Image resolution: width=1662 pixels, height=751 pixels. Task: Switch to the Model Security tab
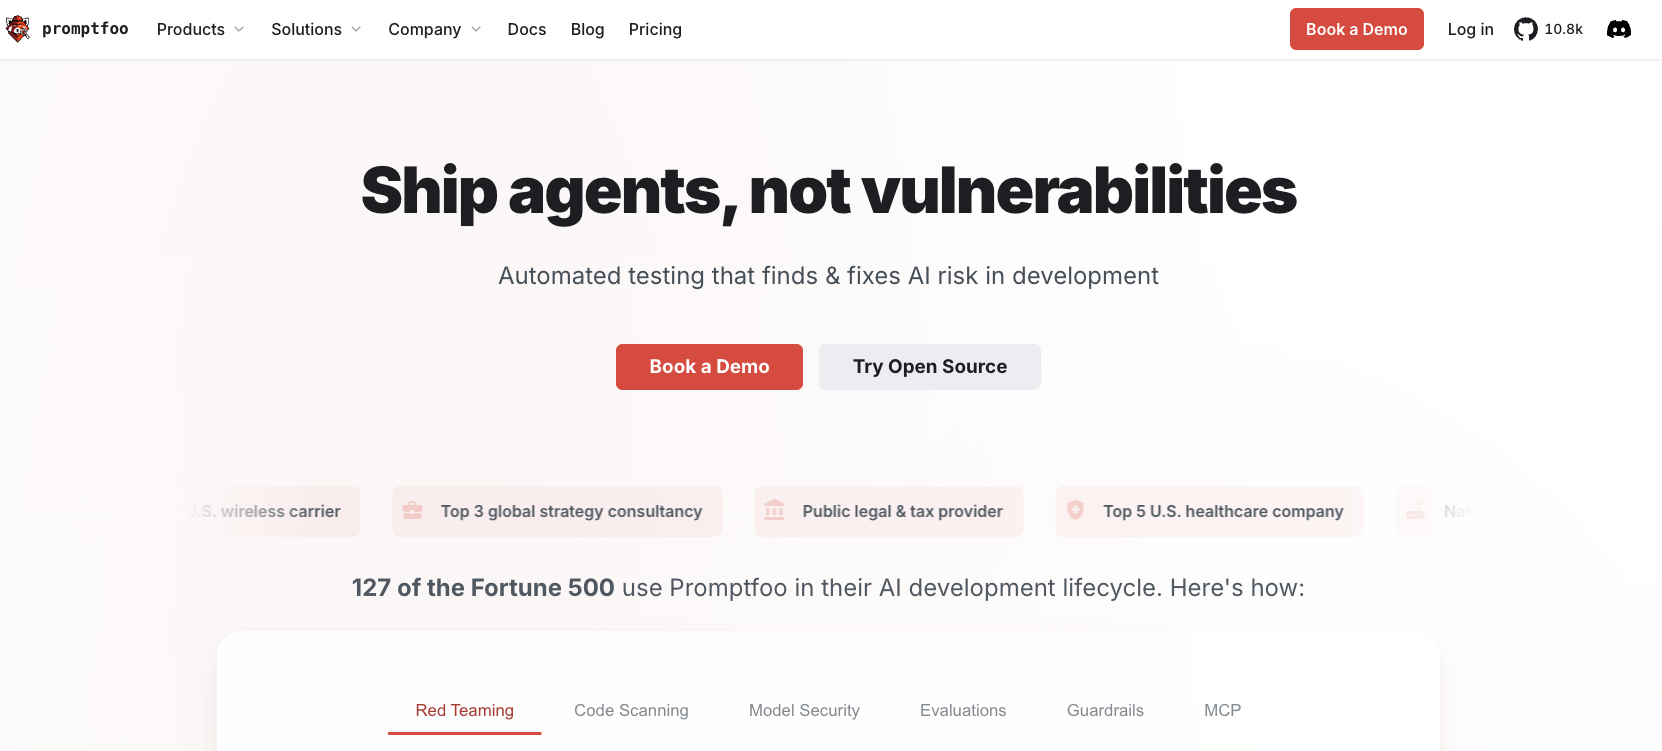coord(804,710)
